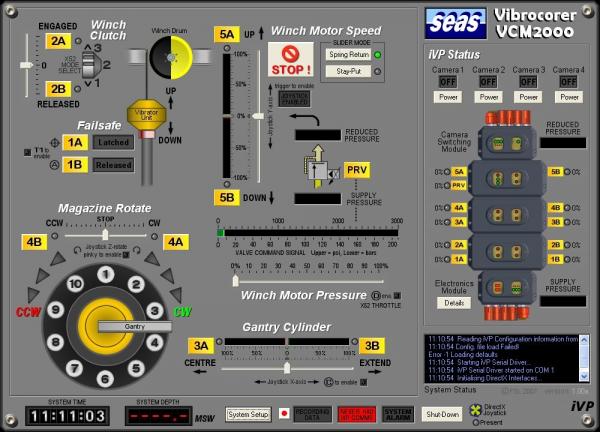
Task: Click the 1A failsafe label
Action: (x=75, y=142)
